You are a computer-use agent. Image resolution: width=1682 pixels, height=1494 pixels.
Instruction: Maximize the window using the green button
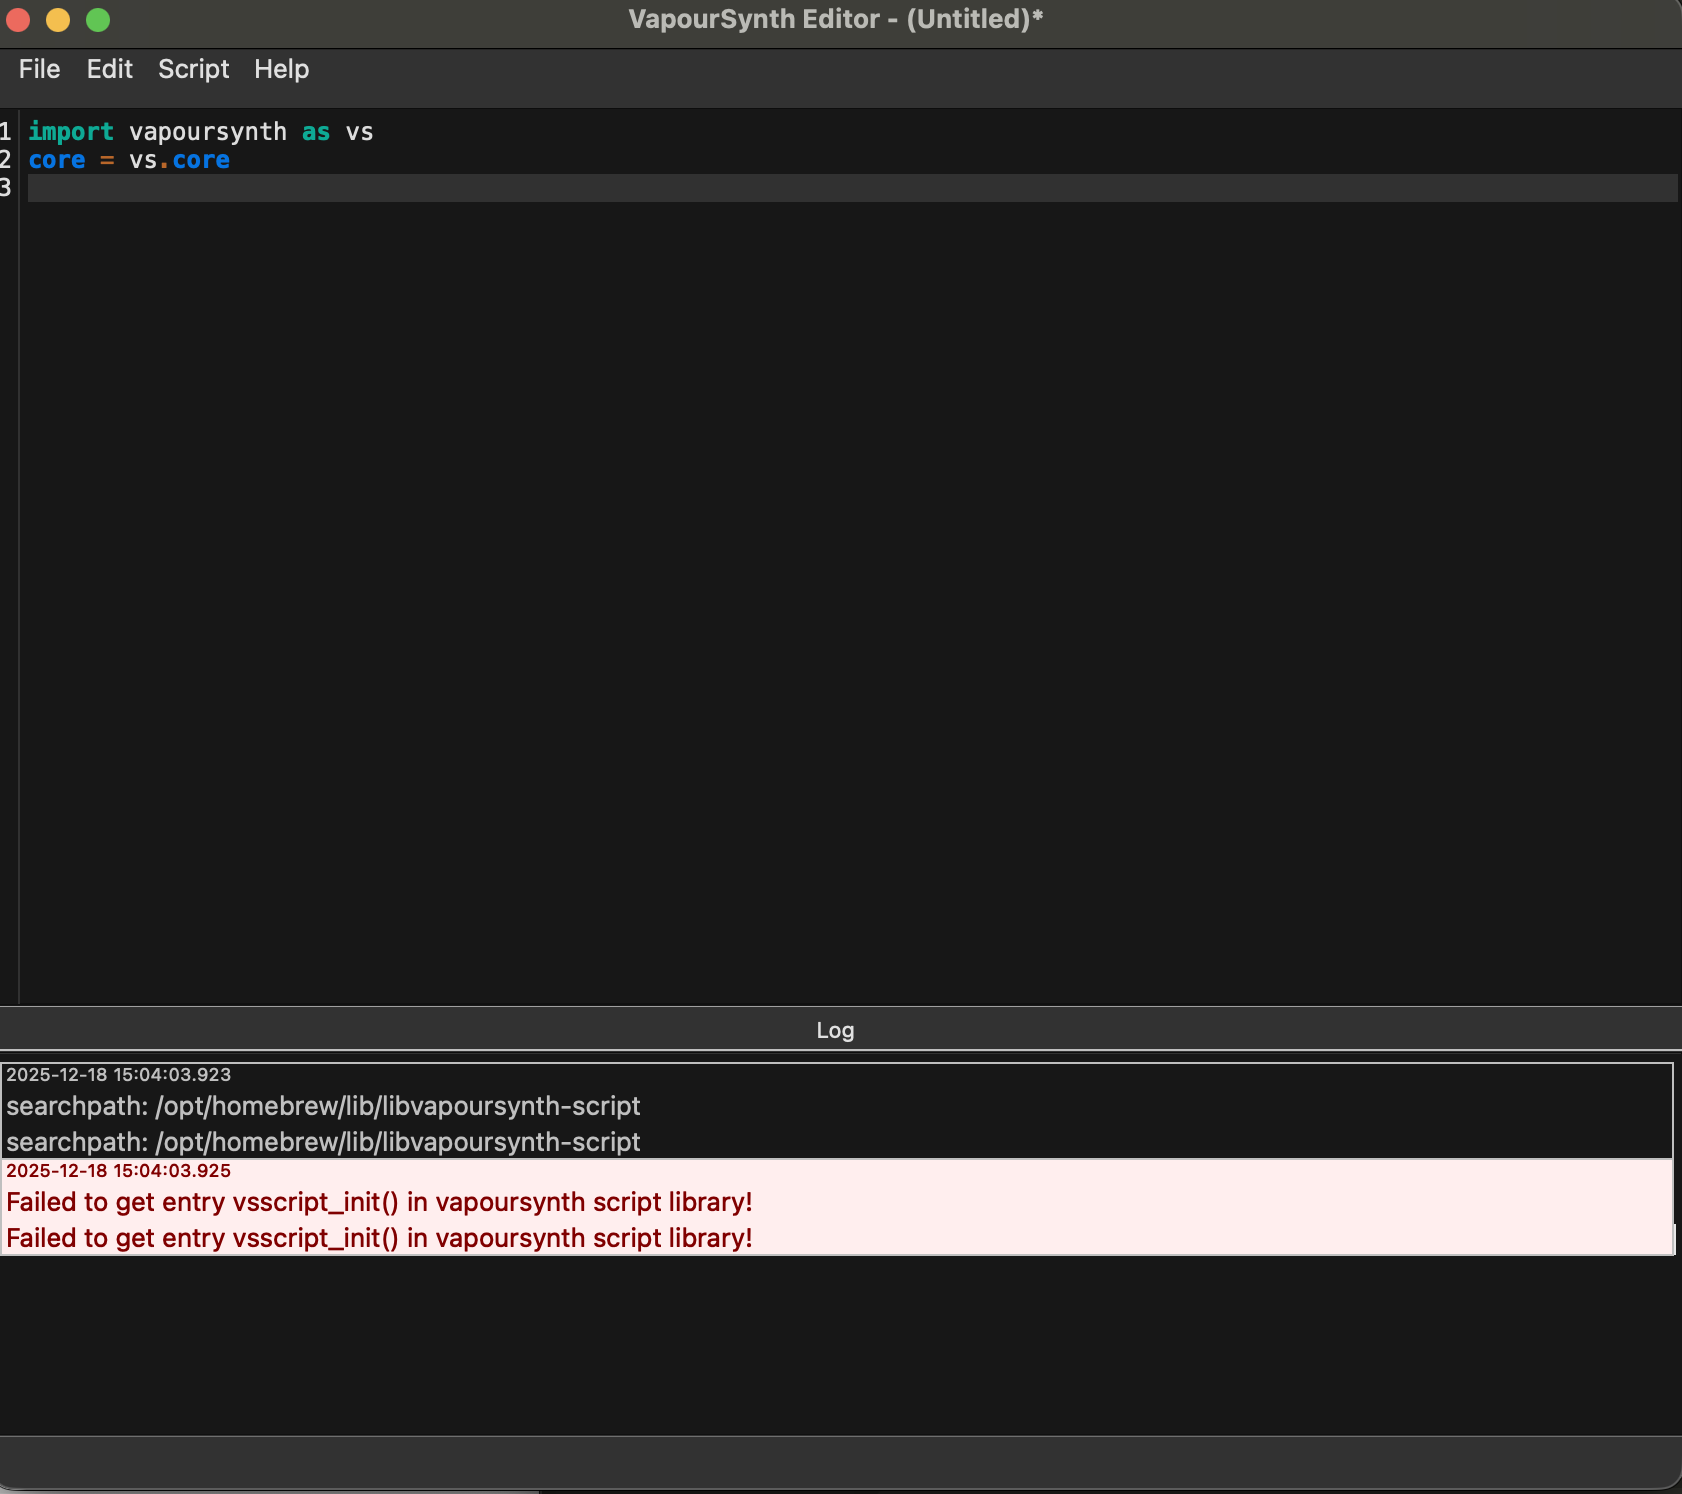(98, 20)
